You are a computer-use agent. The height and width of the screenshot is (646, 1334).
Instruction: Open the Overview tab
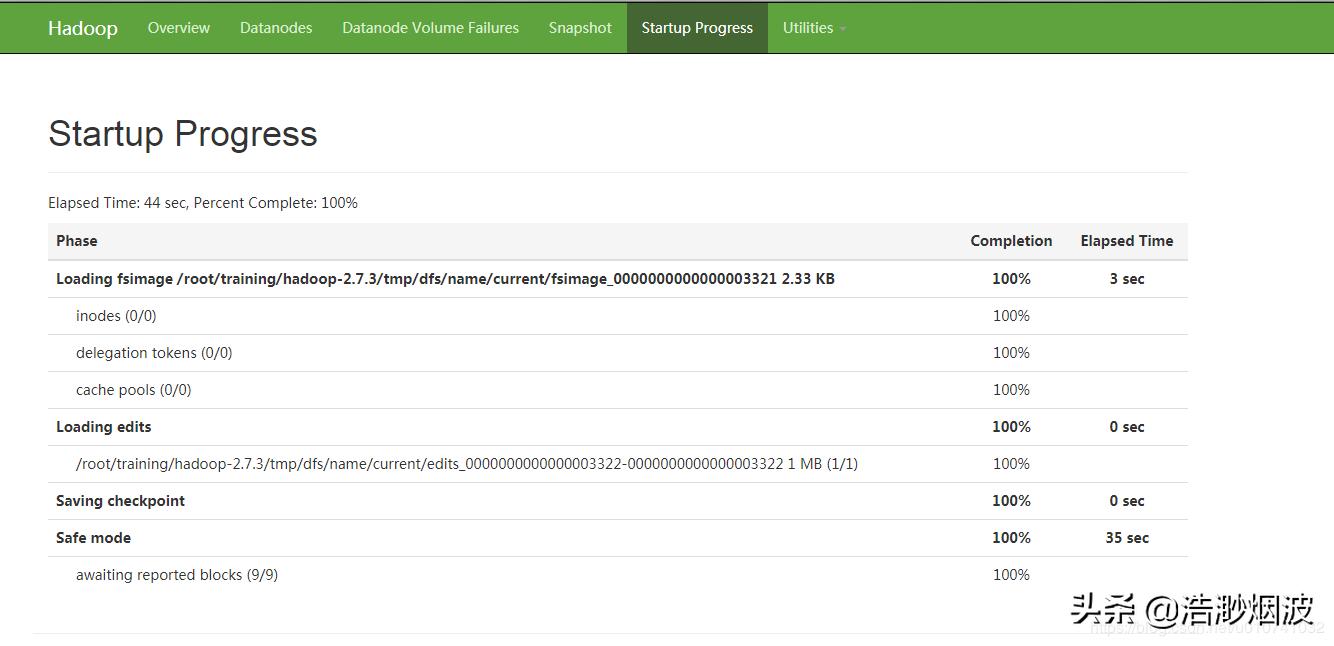tap(178, 28)
